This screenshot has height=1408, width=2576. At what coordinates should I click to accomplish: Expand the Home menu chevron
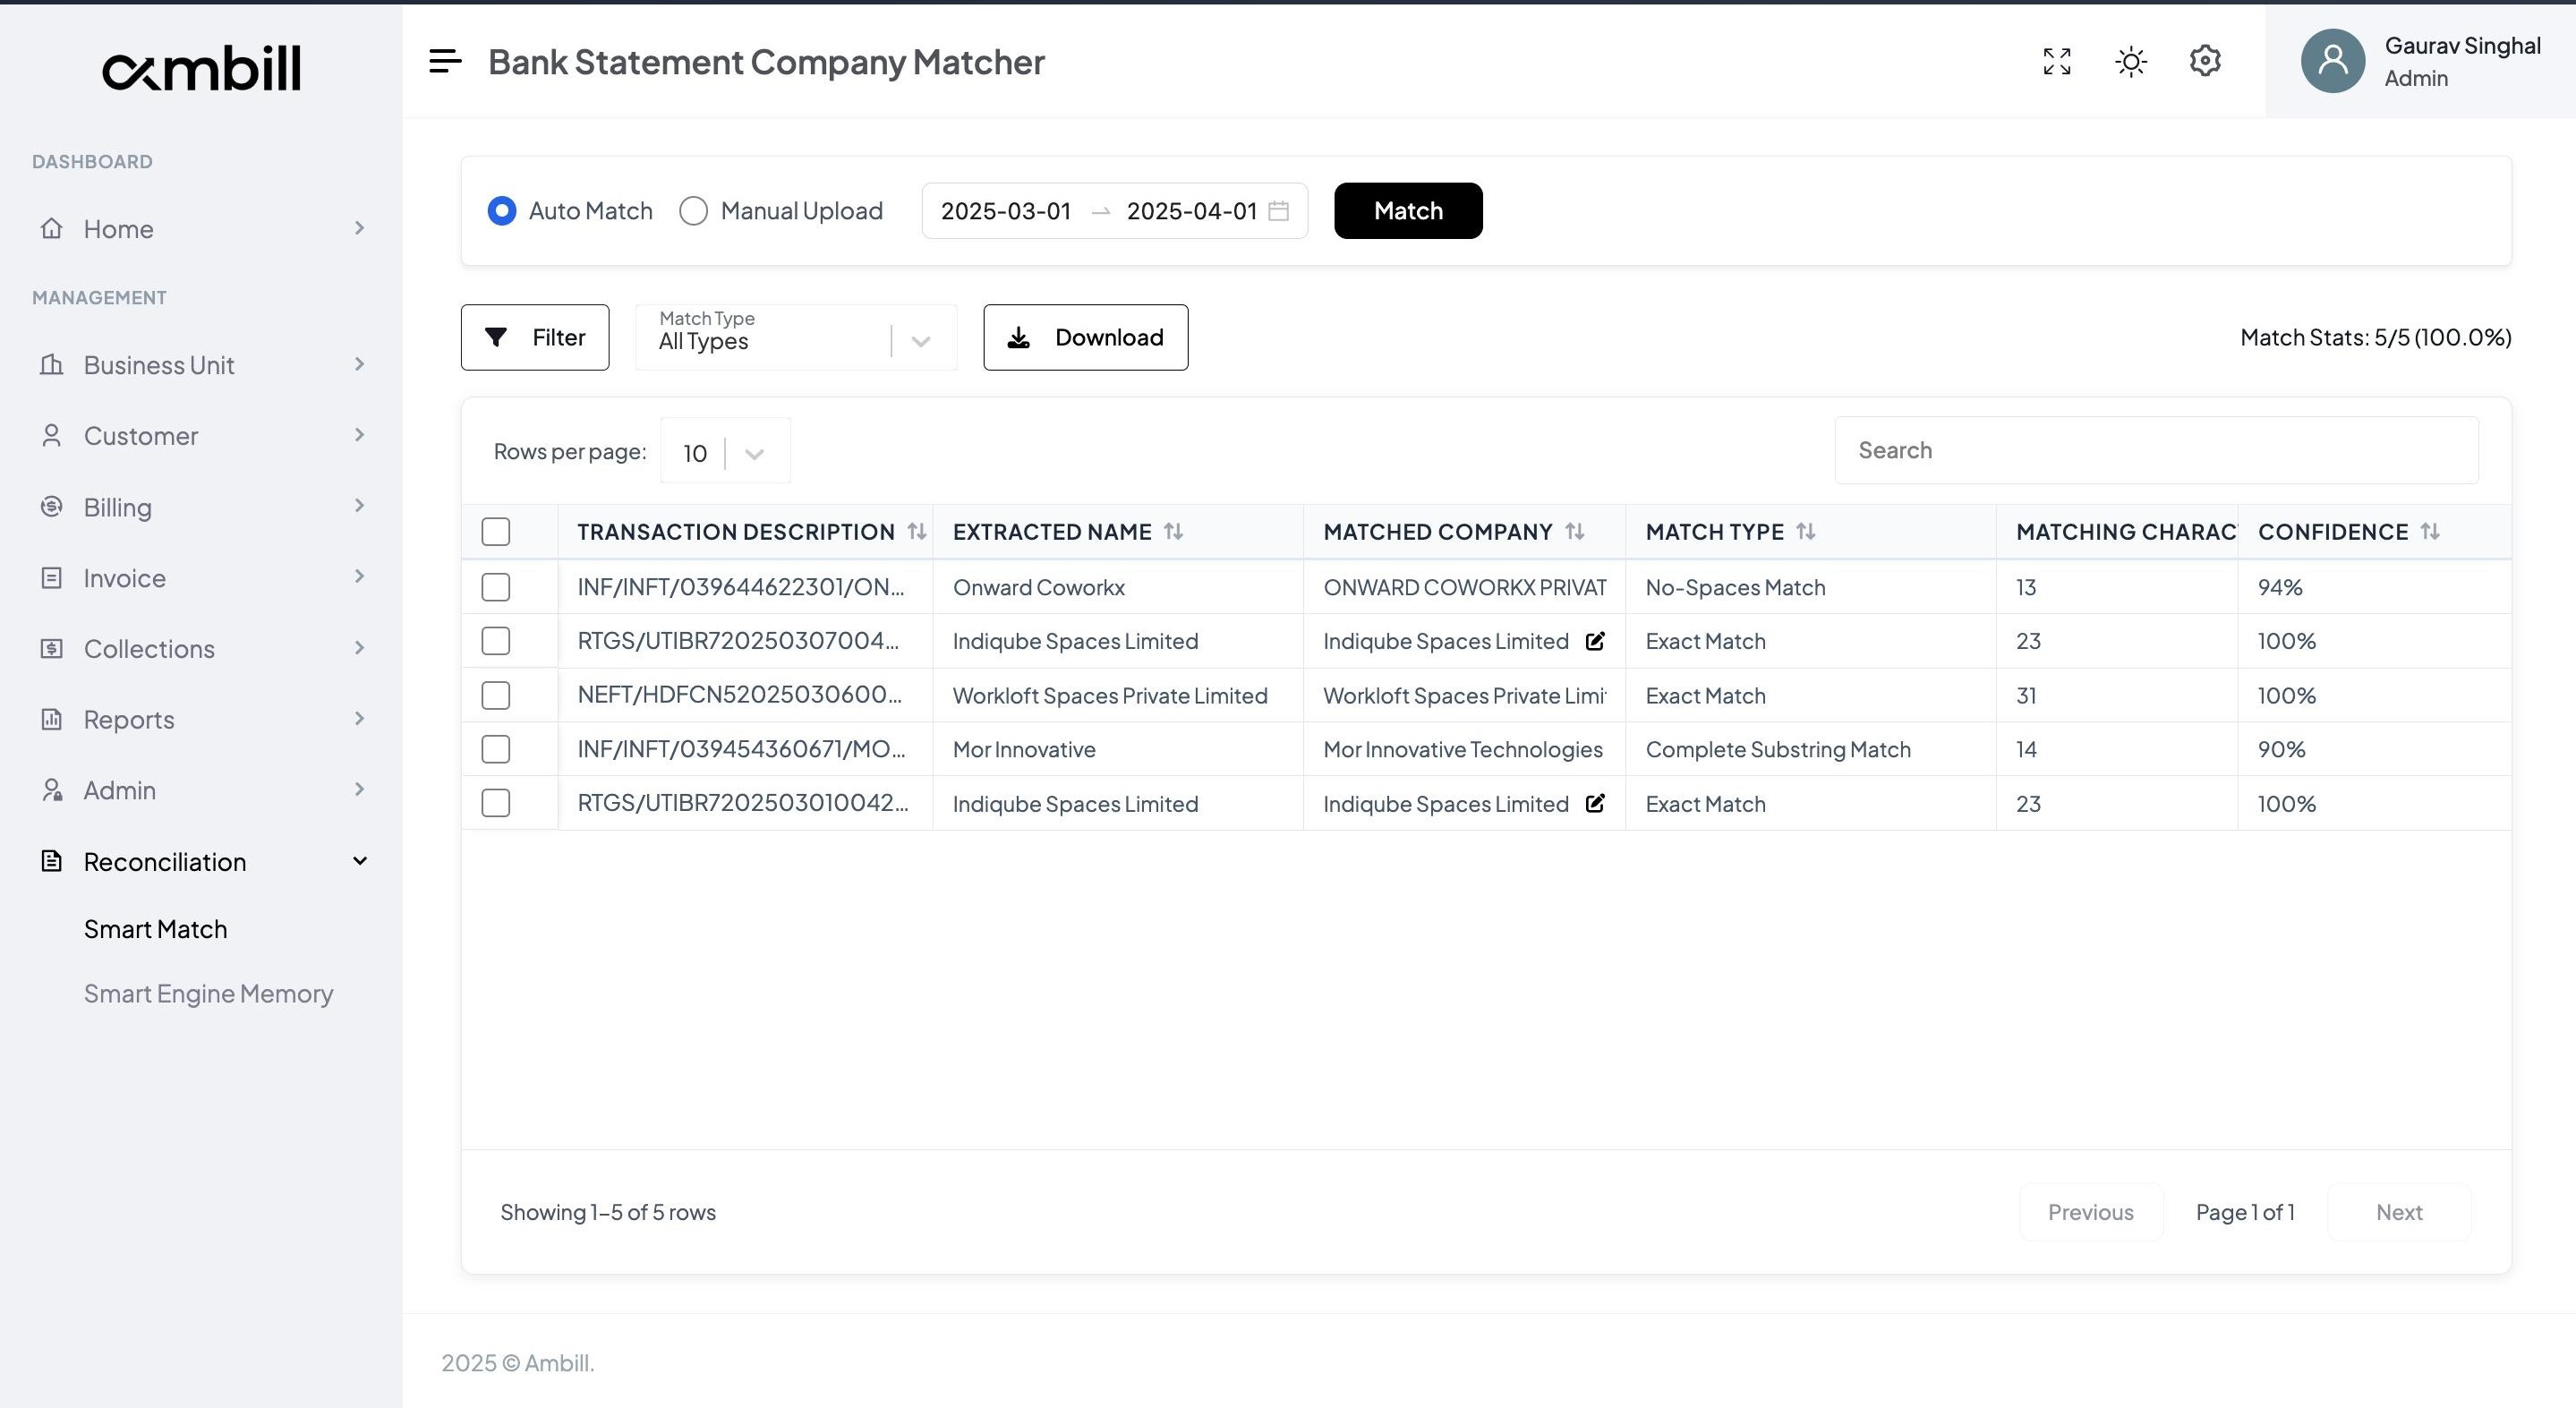pyautogui.click(x=359, y=228)
